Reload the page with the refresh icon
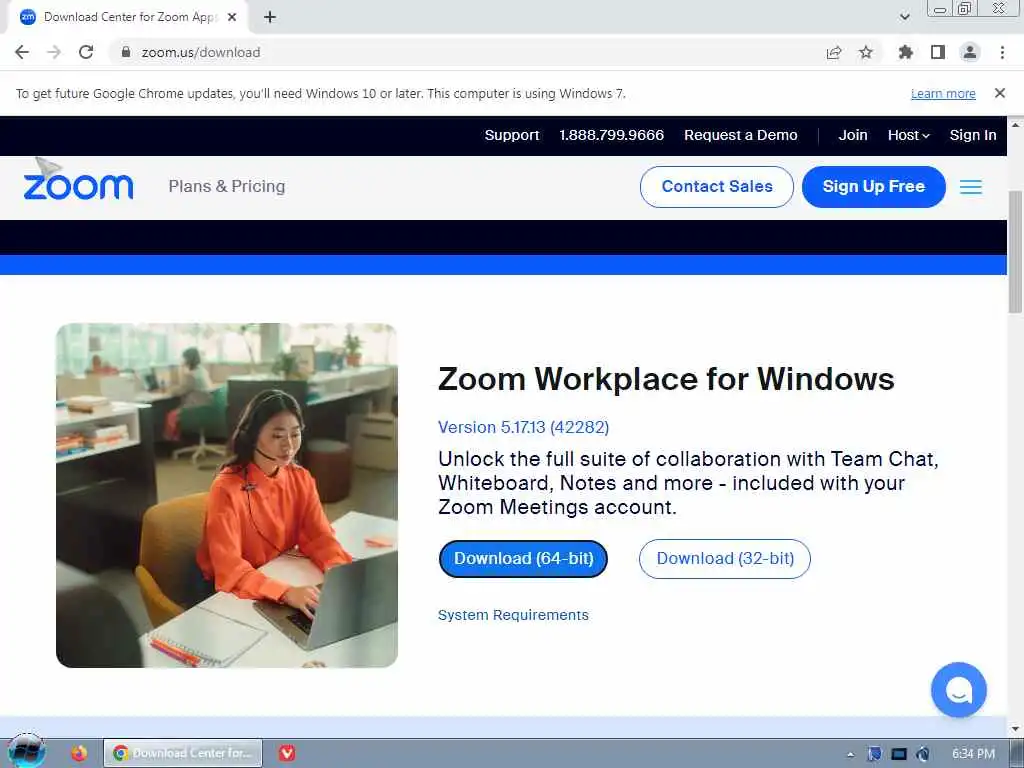This screenshot has height=768, width=1024. coord(86,52)
